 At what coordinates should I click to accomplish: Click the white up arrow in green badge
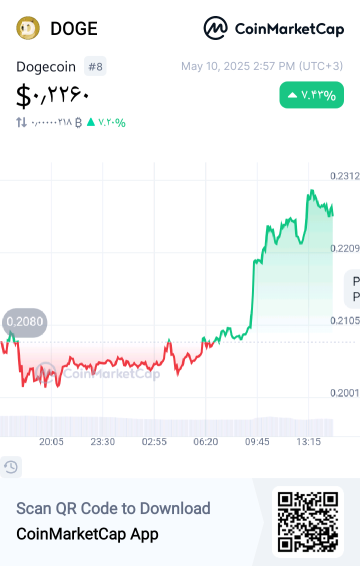click(292, 95)
